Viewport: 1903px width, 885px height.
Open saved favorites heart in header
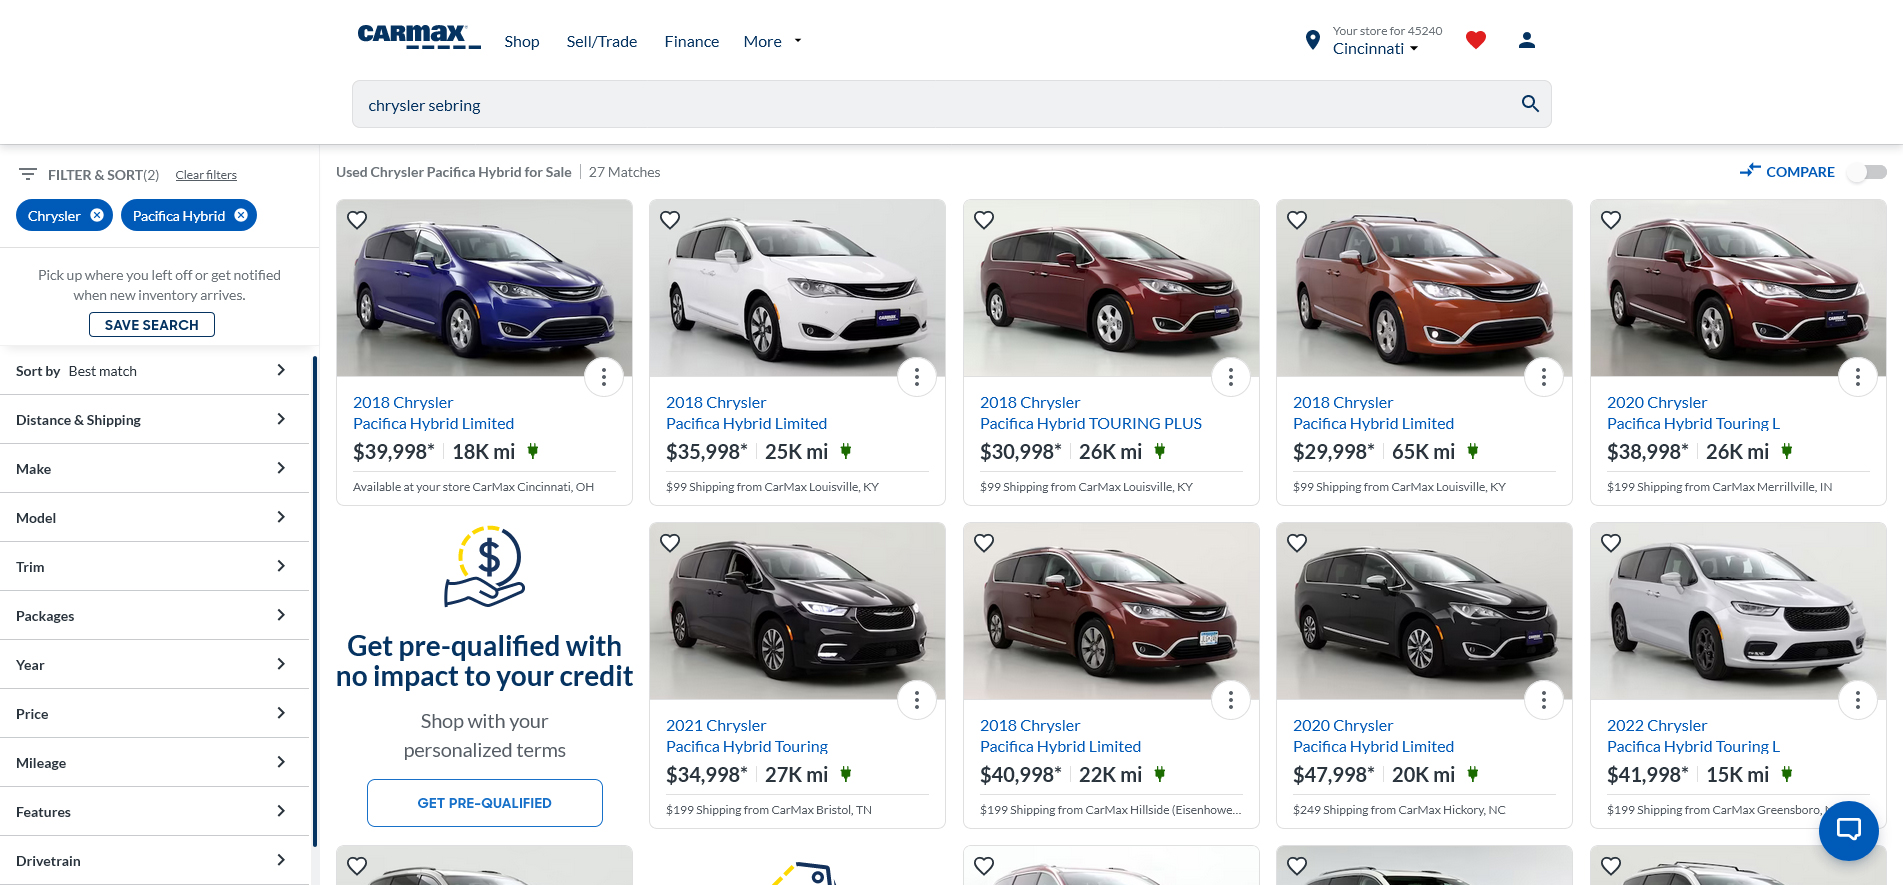(x=1476, y=40)
